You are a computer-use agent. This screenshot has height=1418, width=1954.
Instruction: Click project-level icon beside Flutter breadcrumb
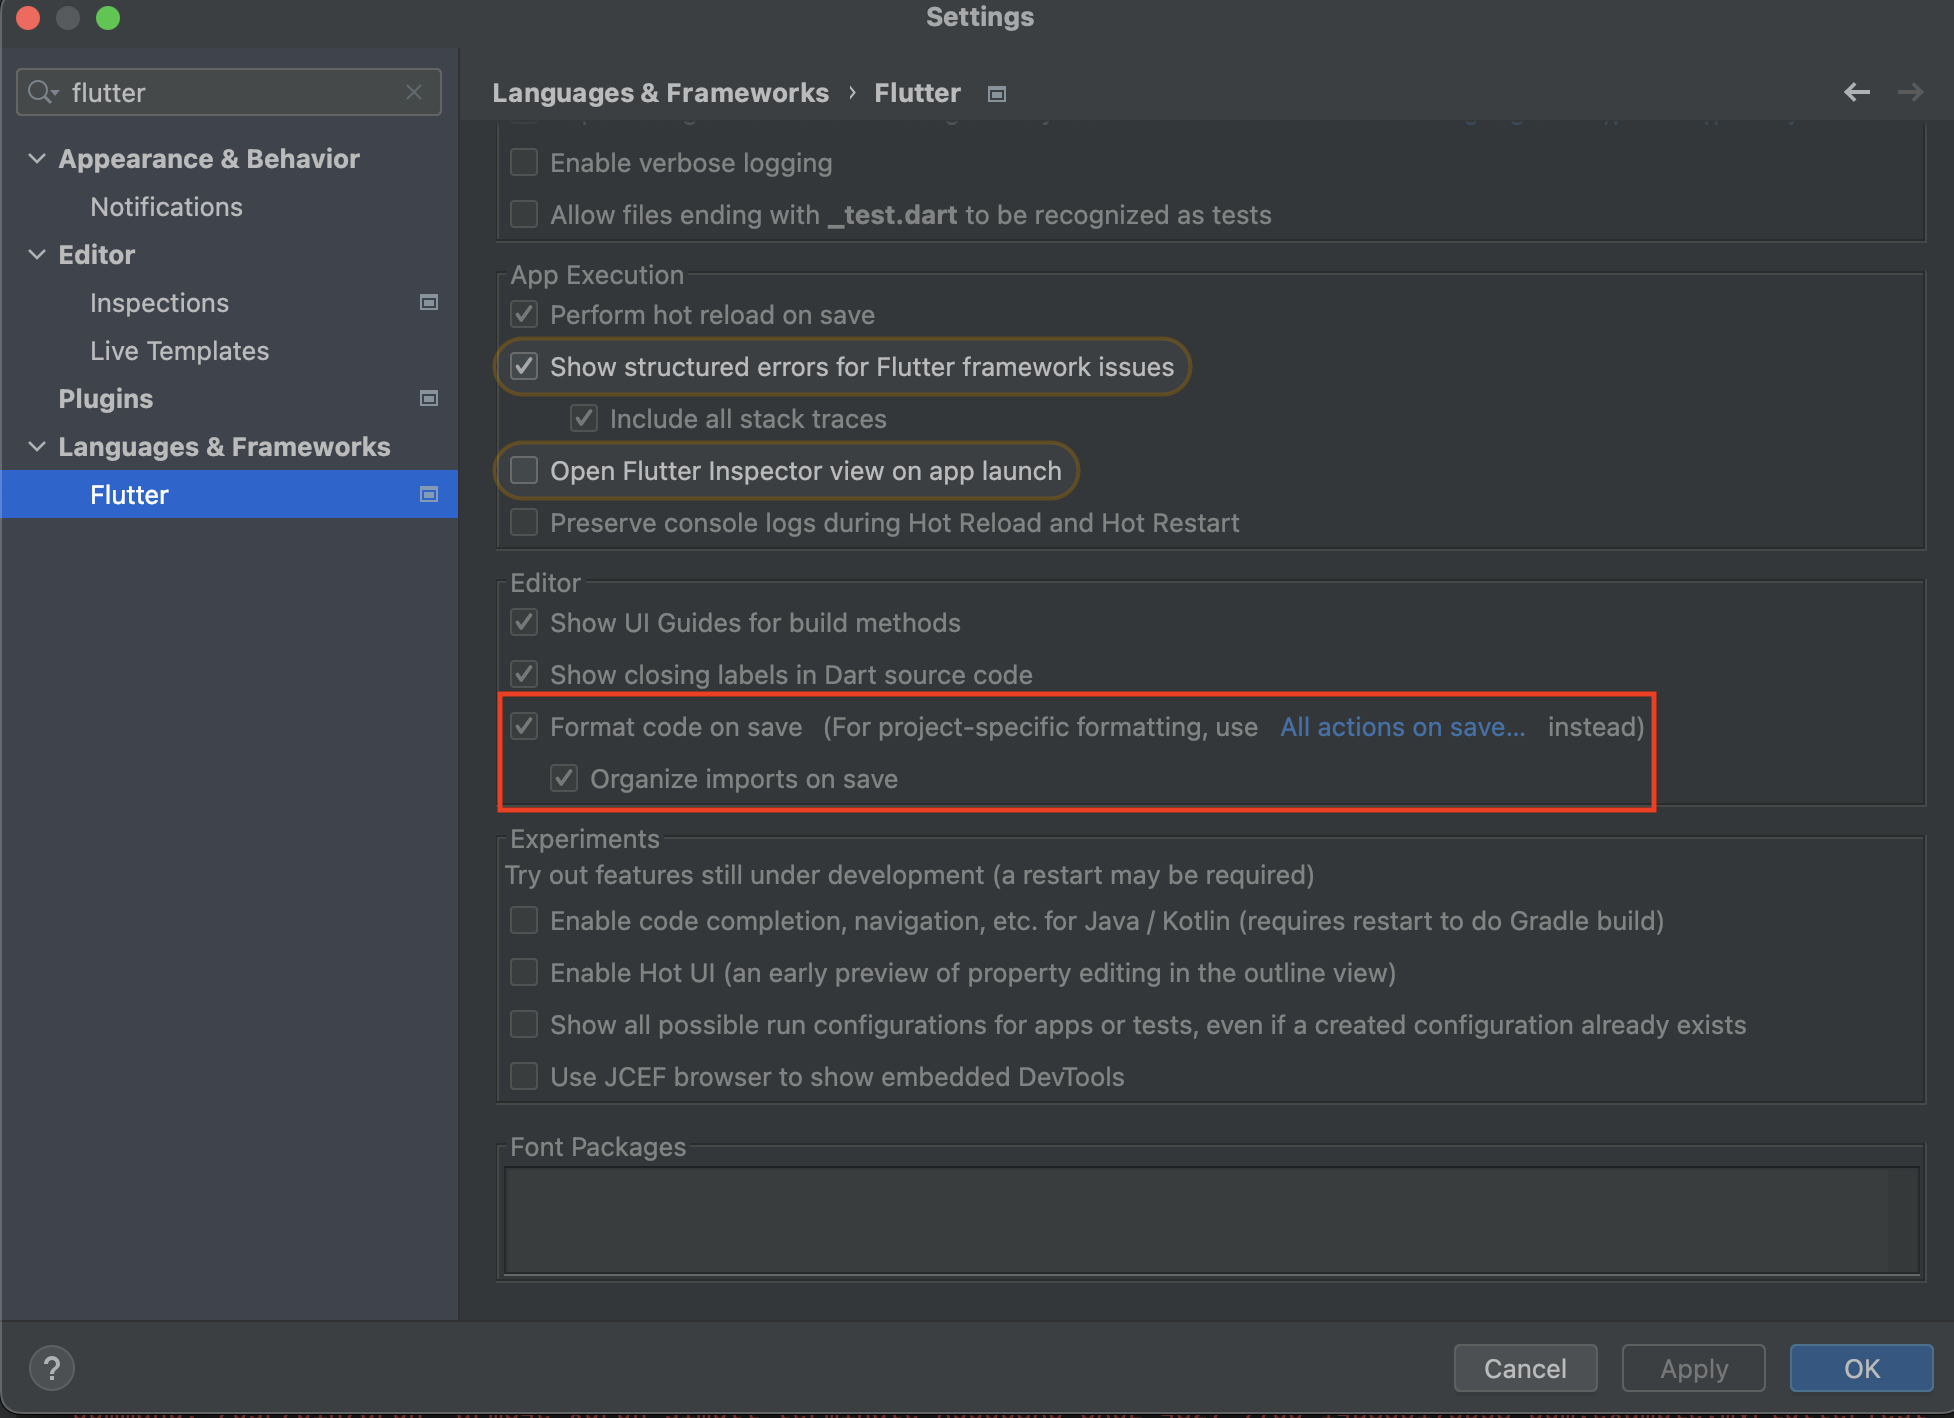[x=996, y=94]
